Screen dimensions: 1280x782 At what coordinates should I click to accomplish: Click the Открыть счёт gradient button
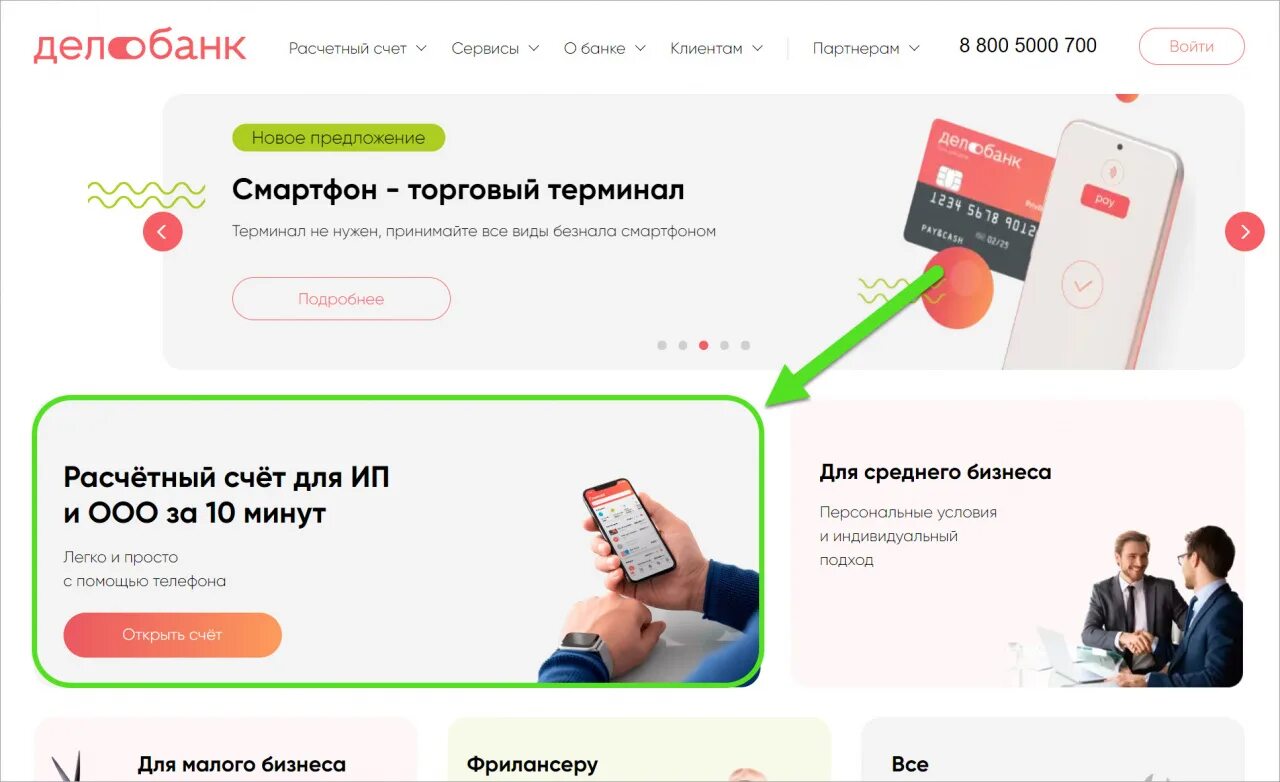point(172,635)
